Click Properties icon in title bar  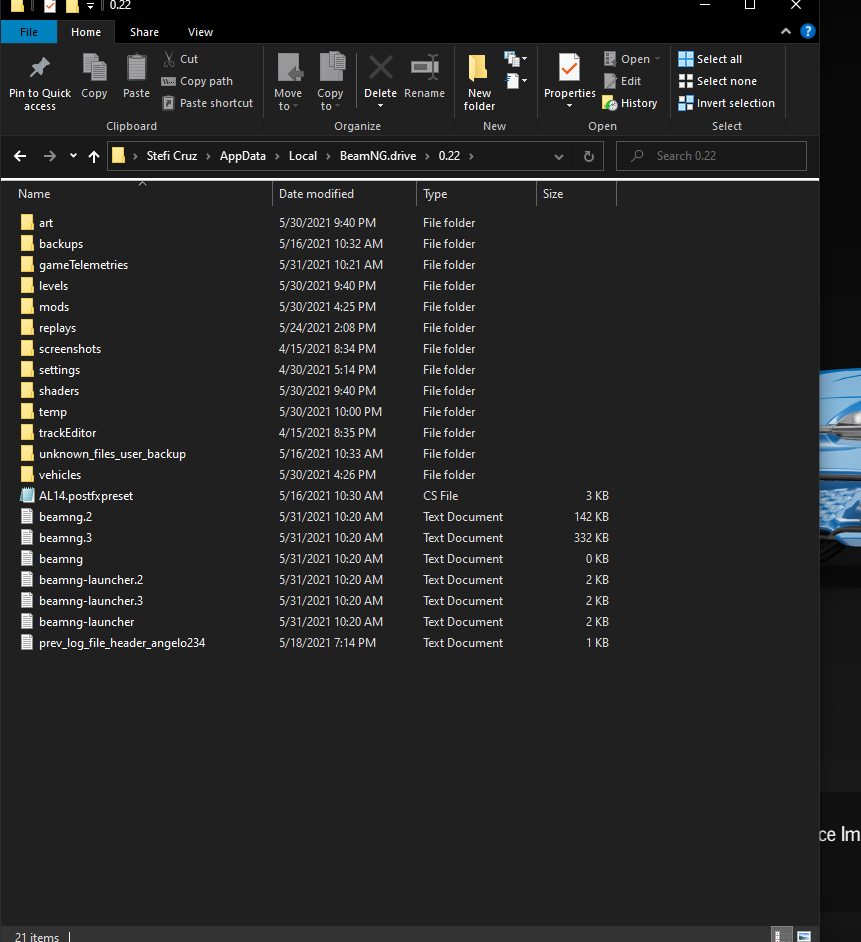[50, 6]
